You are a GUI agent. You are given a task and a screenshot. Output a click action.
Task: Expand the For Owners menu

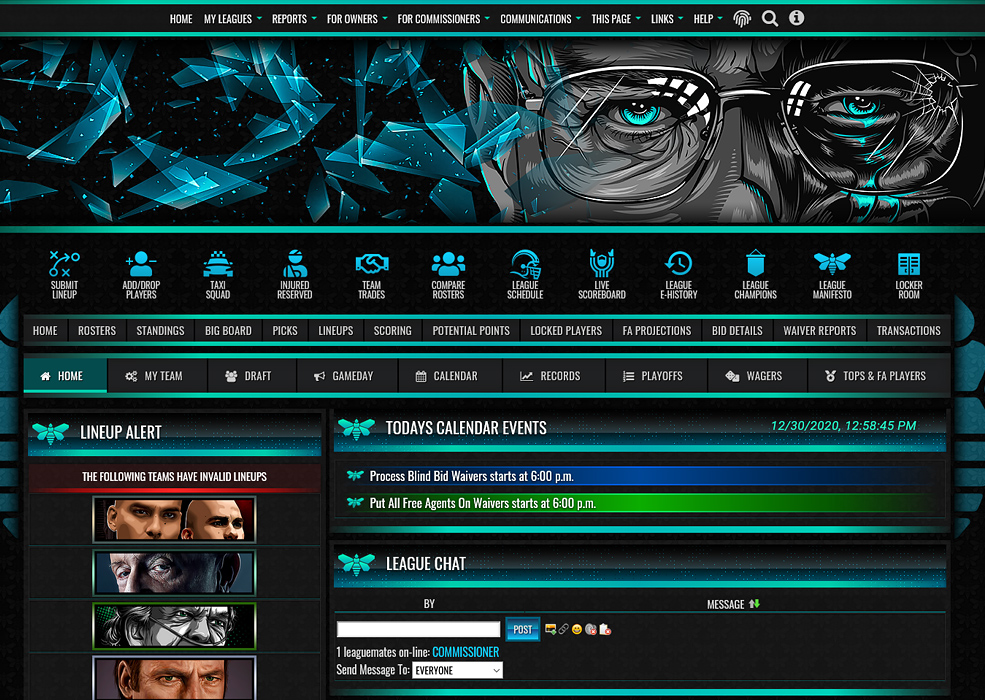357,19
